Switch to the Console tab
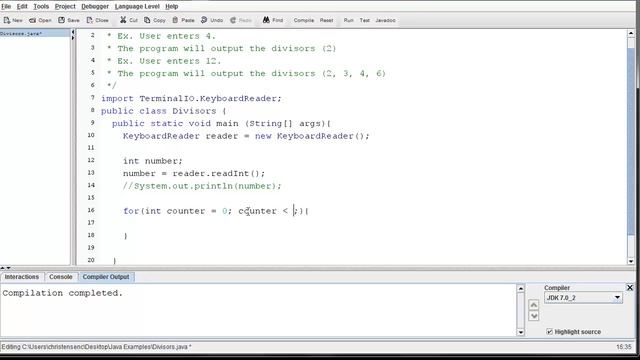The image size is (640, 360). 60,277
